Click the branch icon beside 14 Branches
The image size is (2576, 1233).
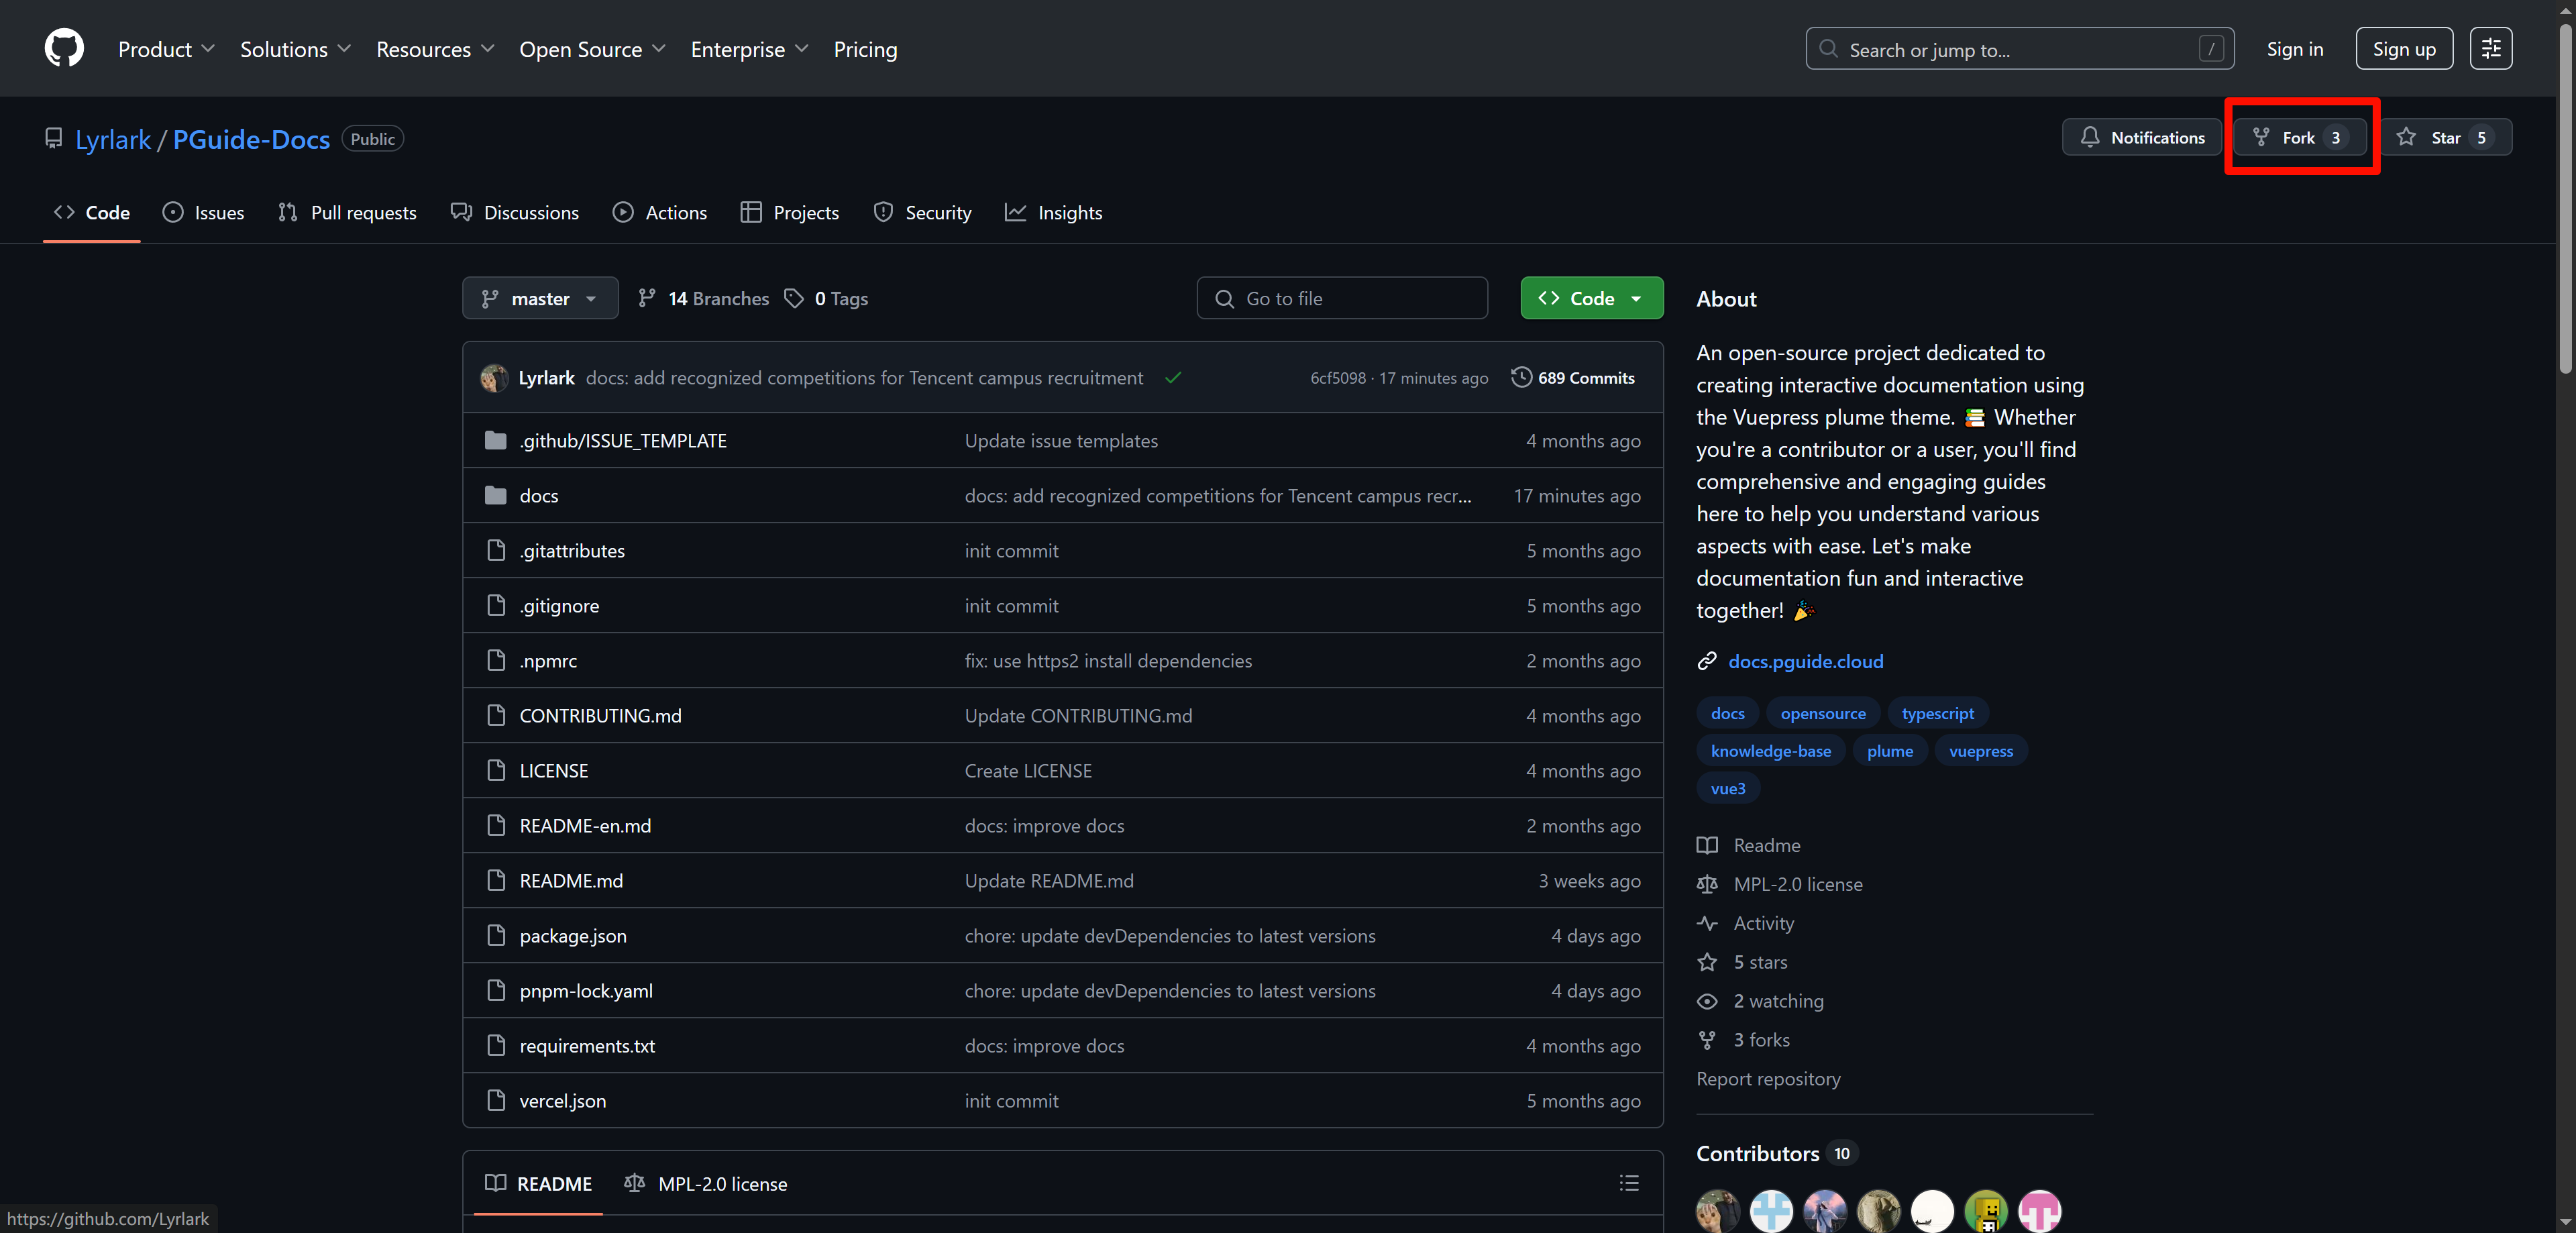point(647,298)
